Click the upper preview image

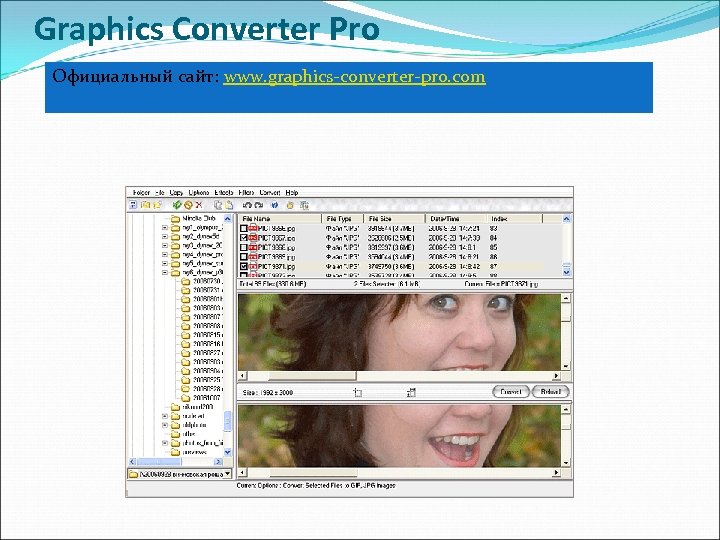coord(399,332)
